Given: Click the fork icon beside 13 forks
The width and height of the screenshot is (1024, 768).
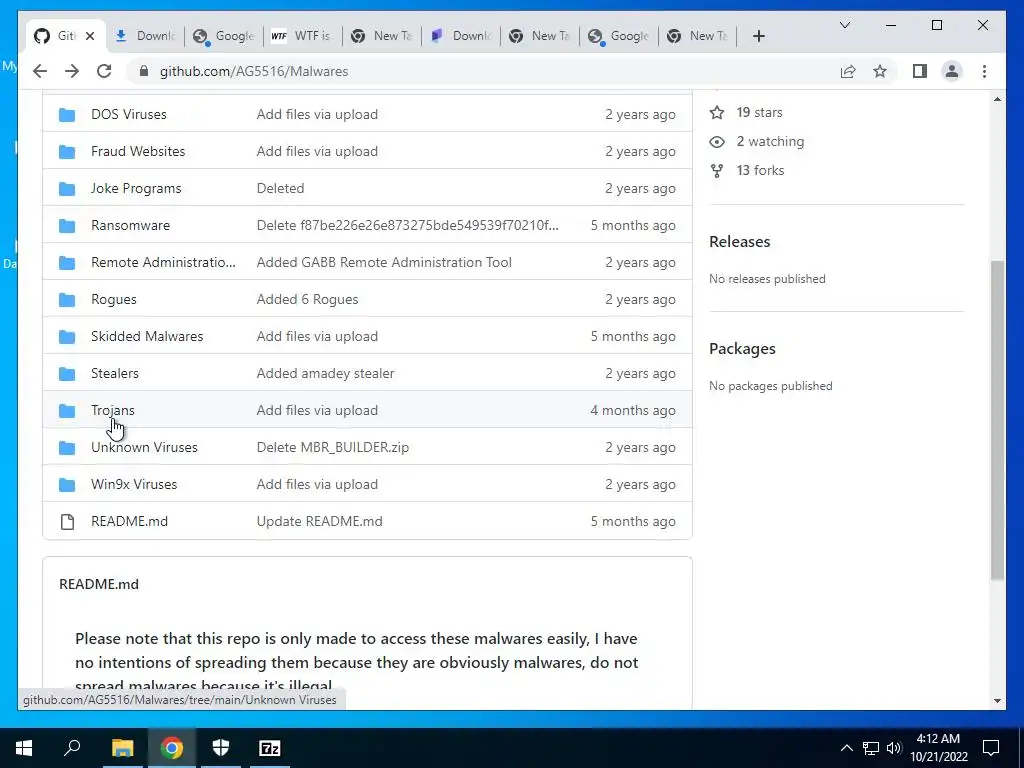Looking at the screenshot, I should click(717, 170).
